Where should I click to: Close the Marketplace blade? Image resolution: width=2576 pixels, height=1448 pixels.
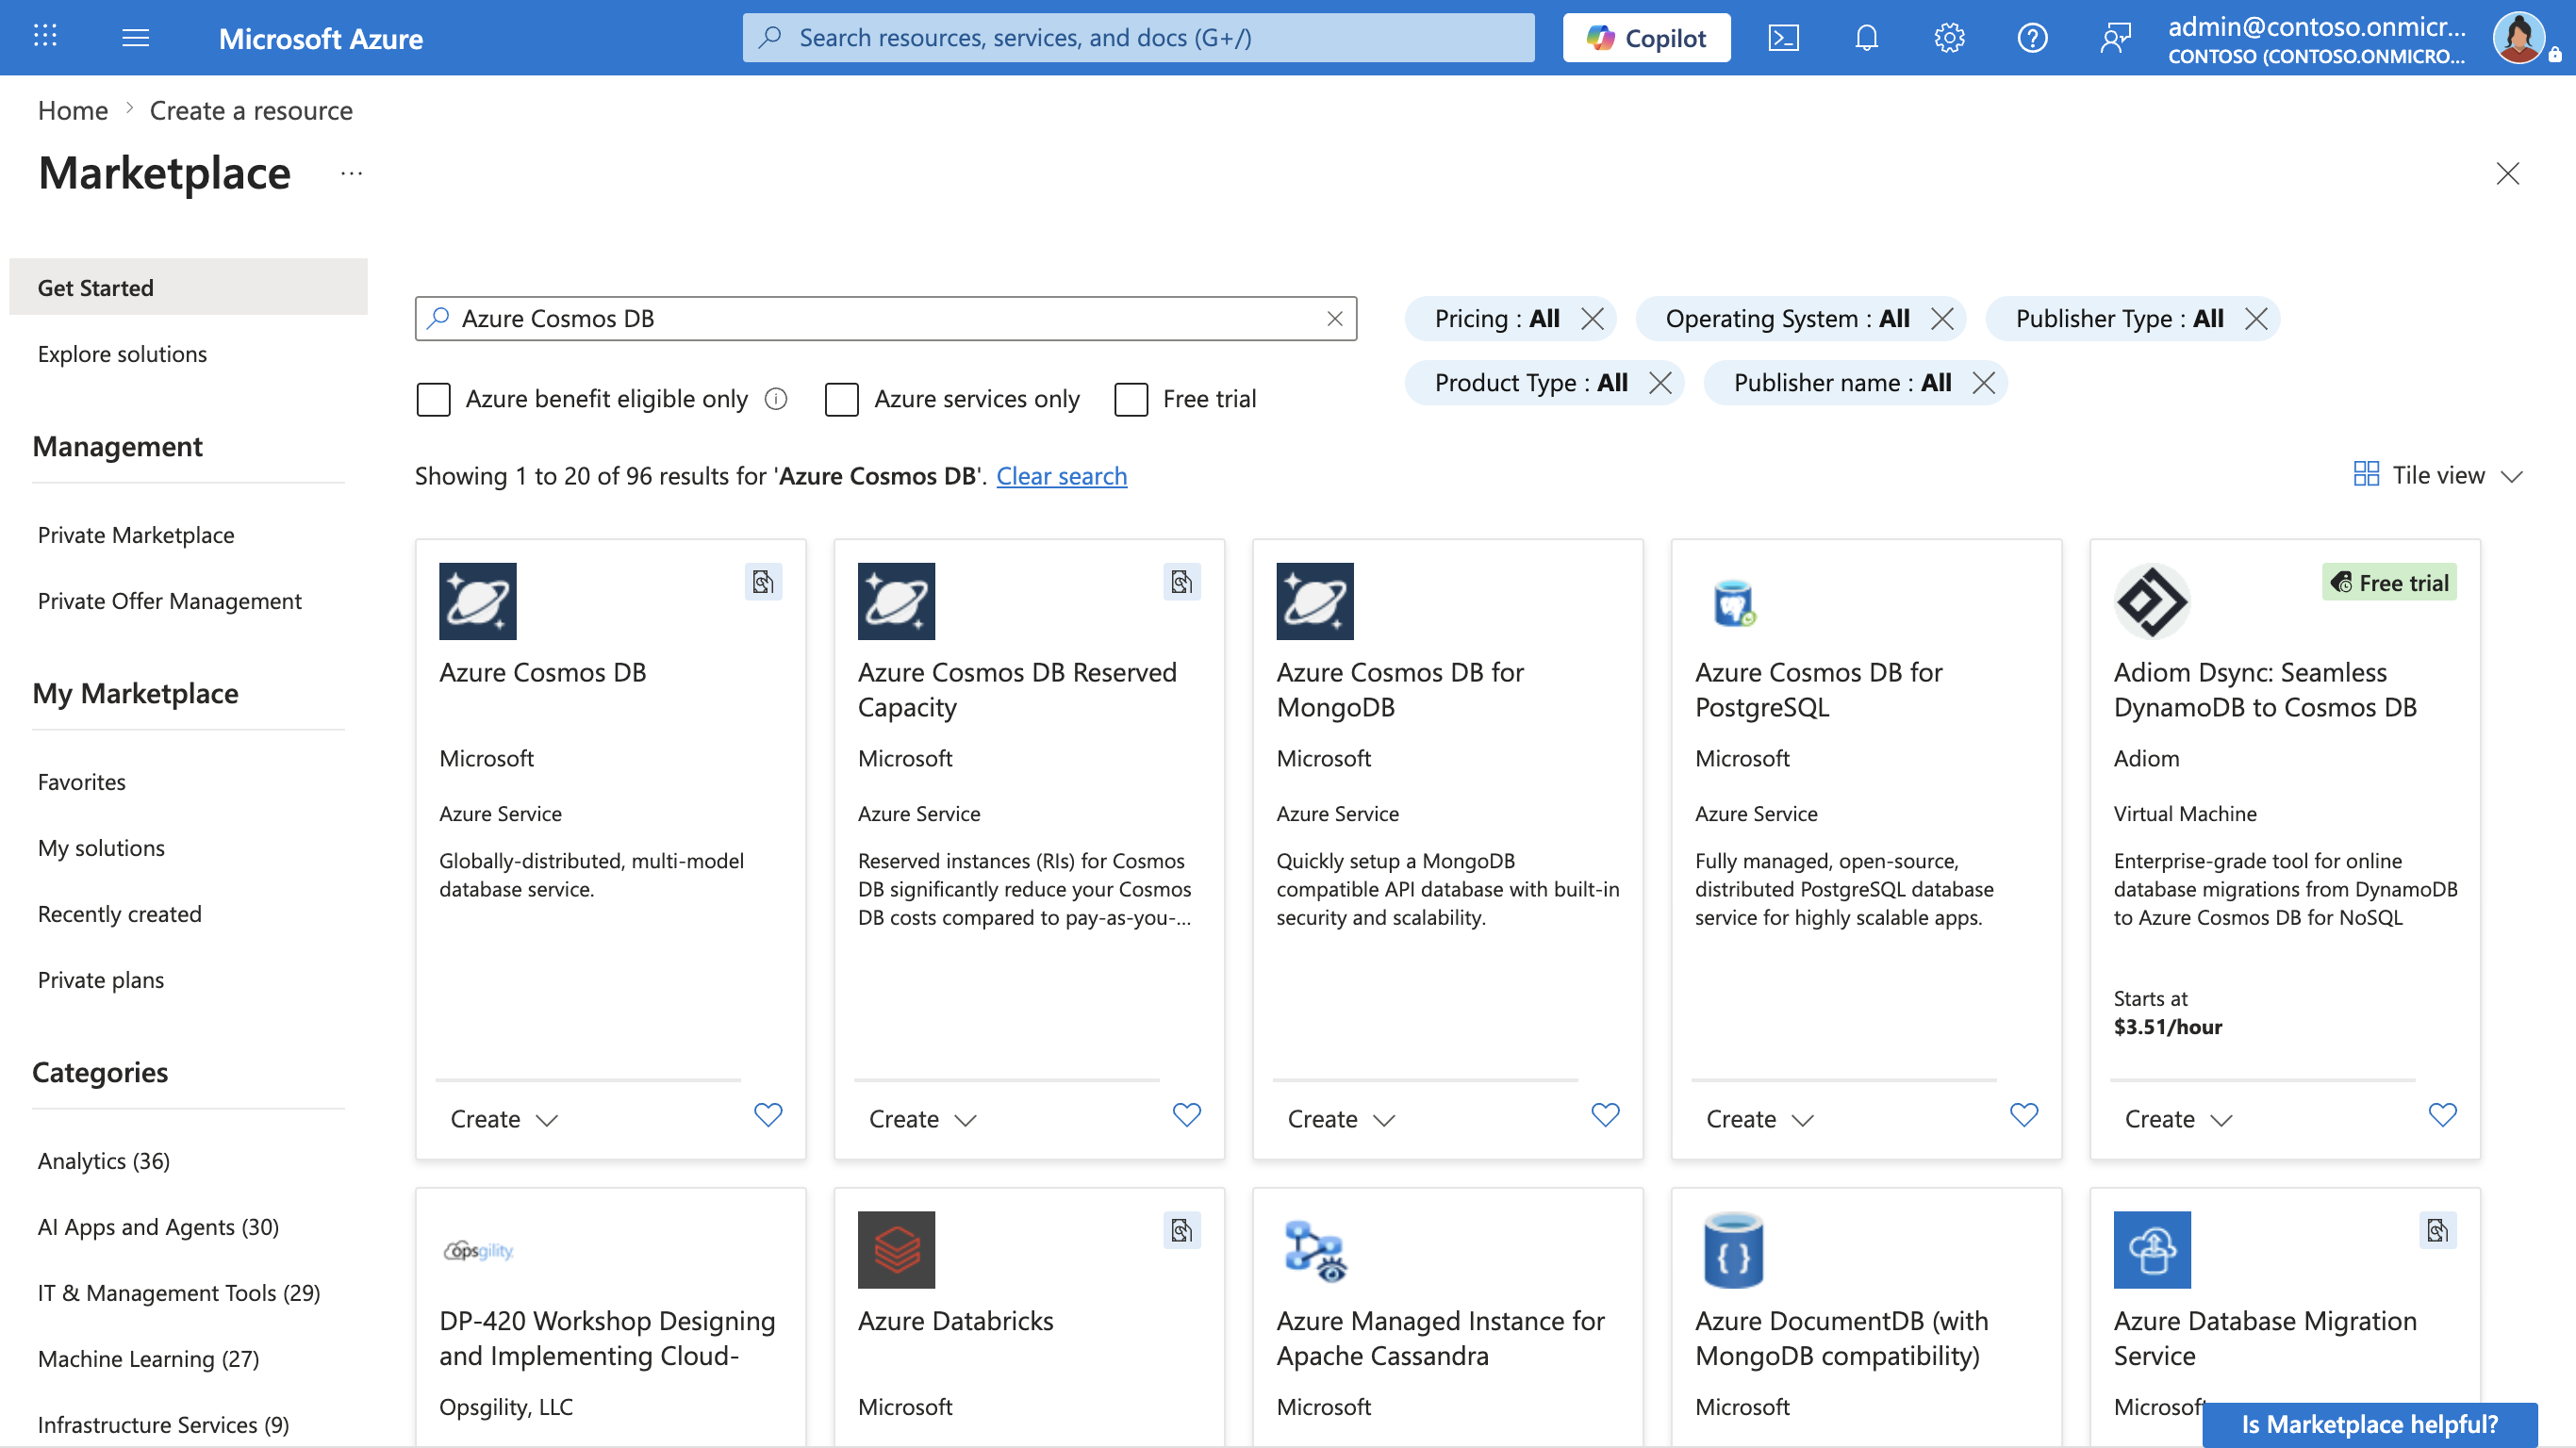(x=2507, y=174)
